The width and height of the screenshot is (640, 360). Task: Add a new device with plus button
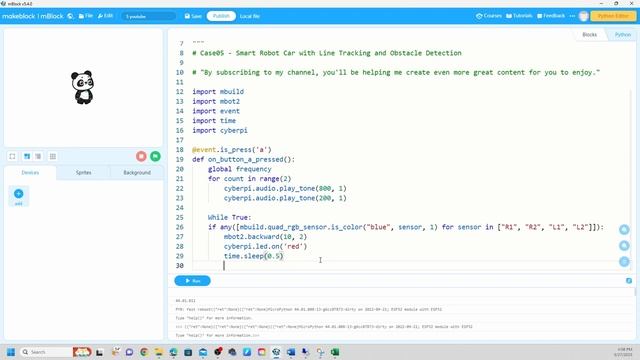point(18,194)
